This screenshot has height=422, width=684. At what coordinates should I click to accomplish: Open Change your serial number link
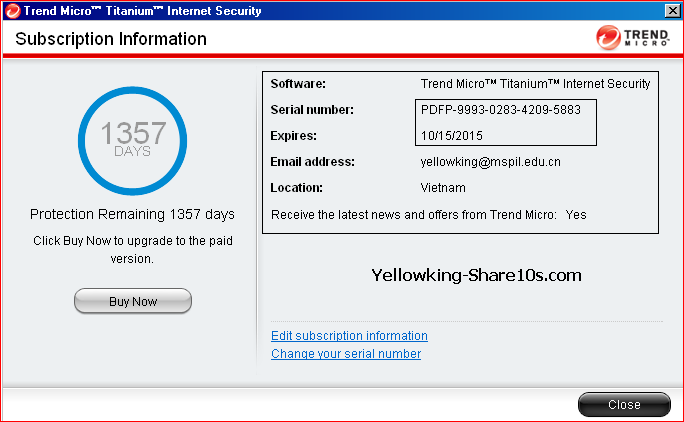click(346, 353)
